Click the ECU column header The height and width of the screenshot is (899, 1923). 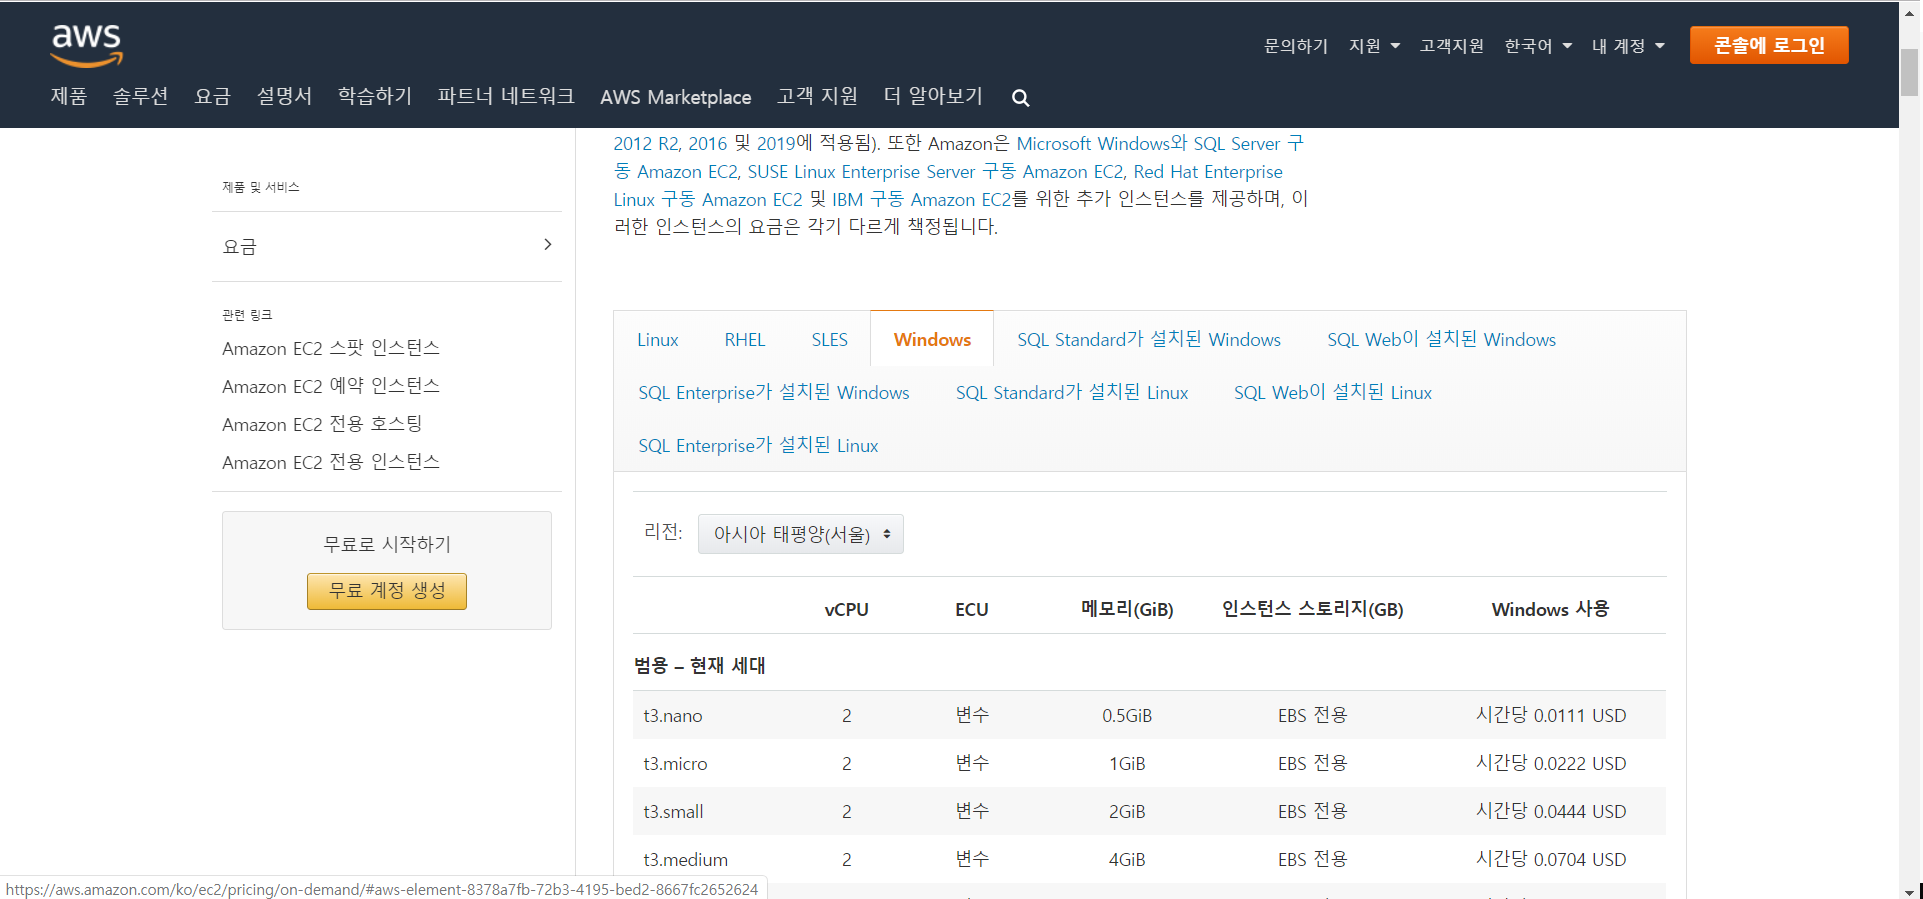[x=971, y=610]
